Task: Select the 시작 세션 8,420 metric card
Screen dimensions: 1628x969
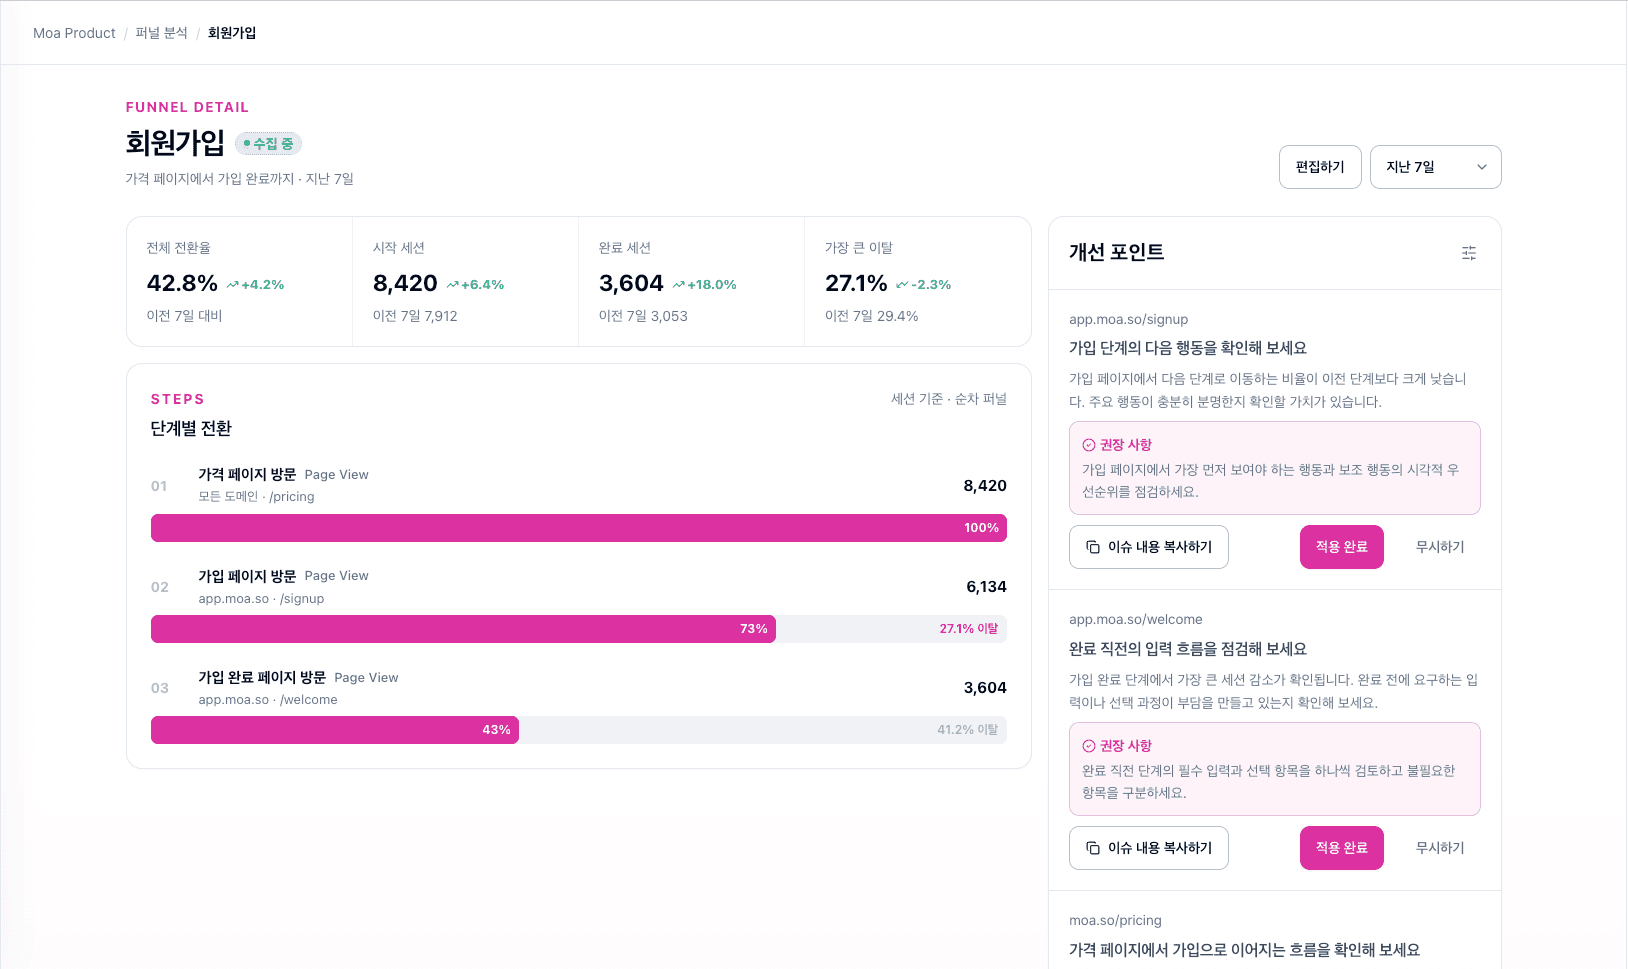Action: 466,282
